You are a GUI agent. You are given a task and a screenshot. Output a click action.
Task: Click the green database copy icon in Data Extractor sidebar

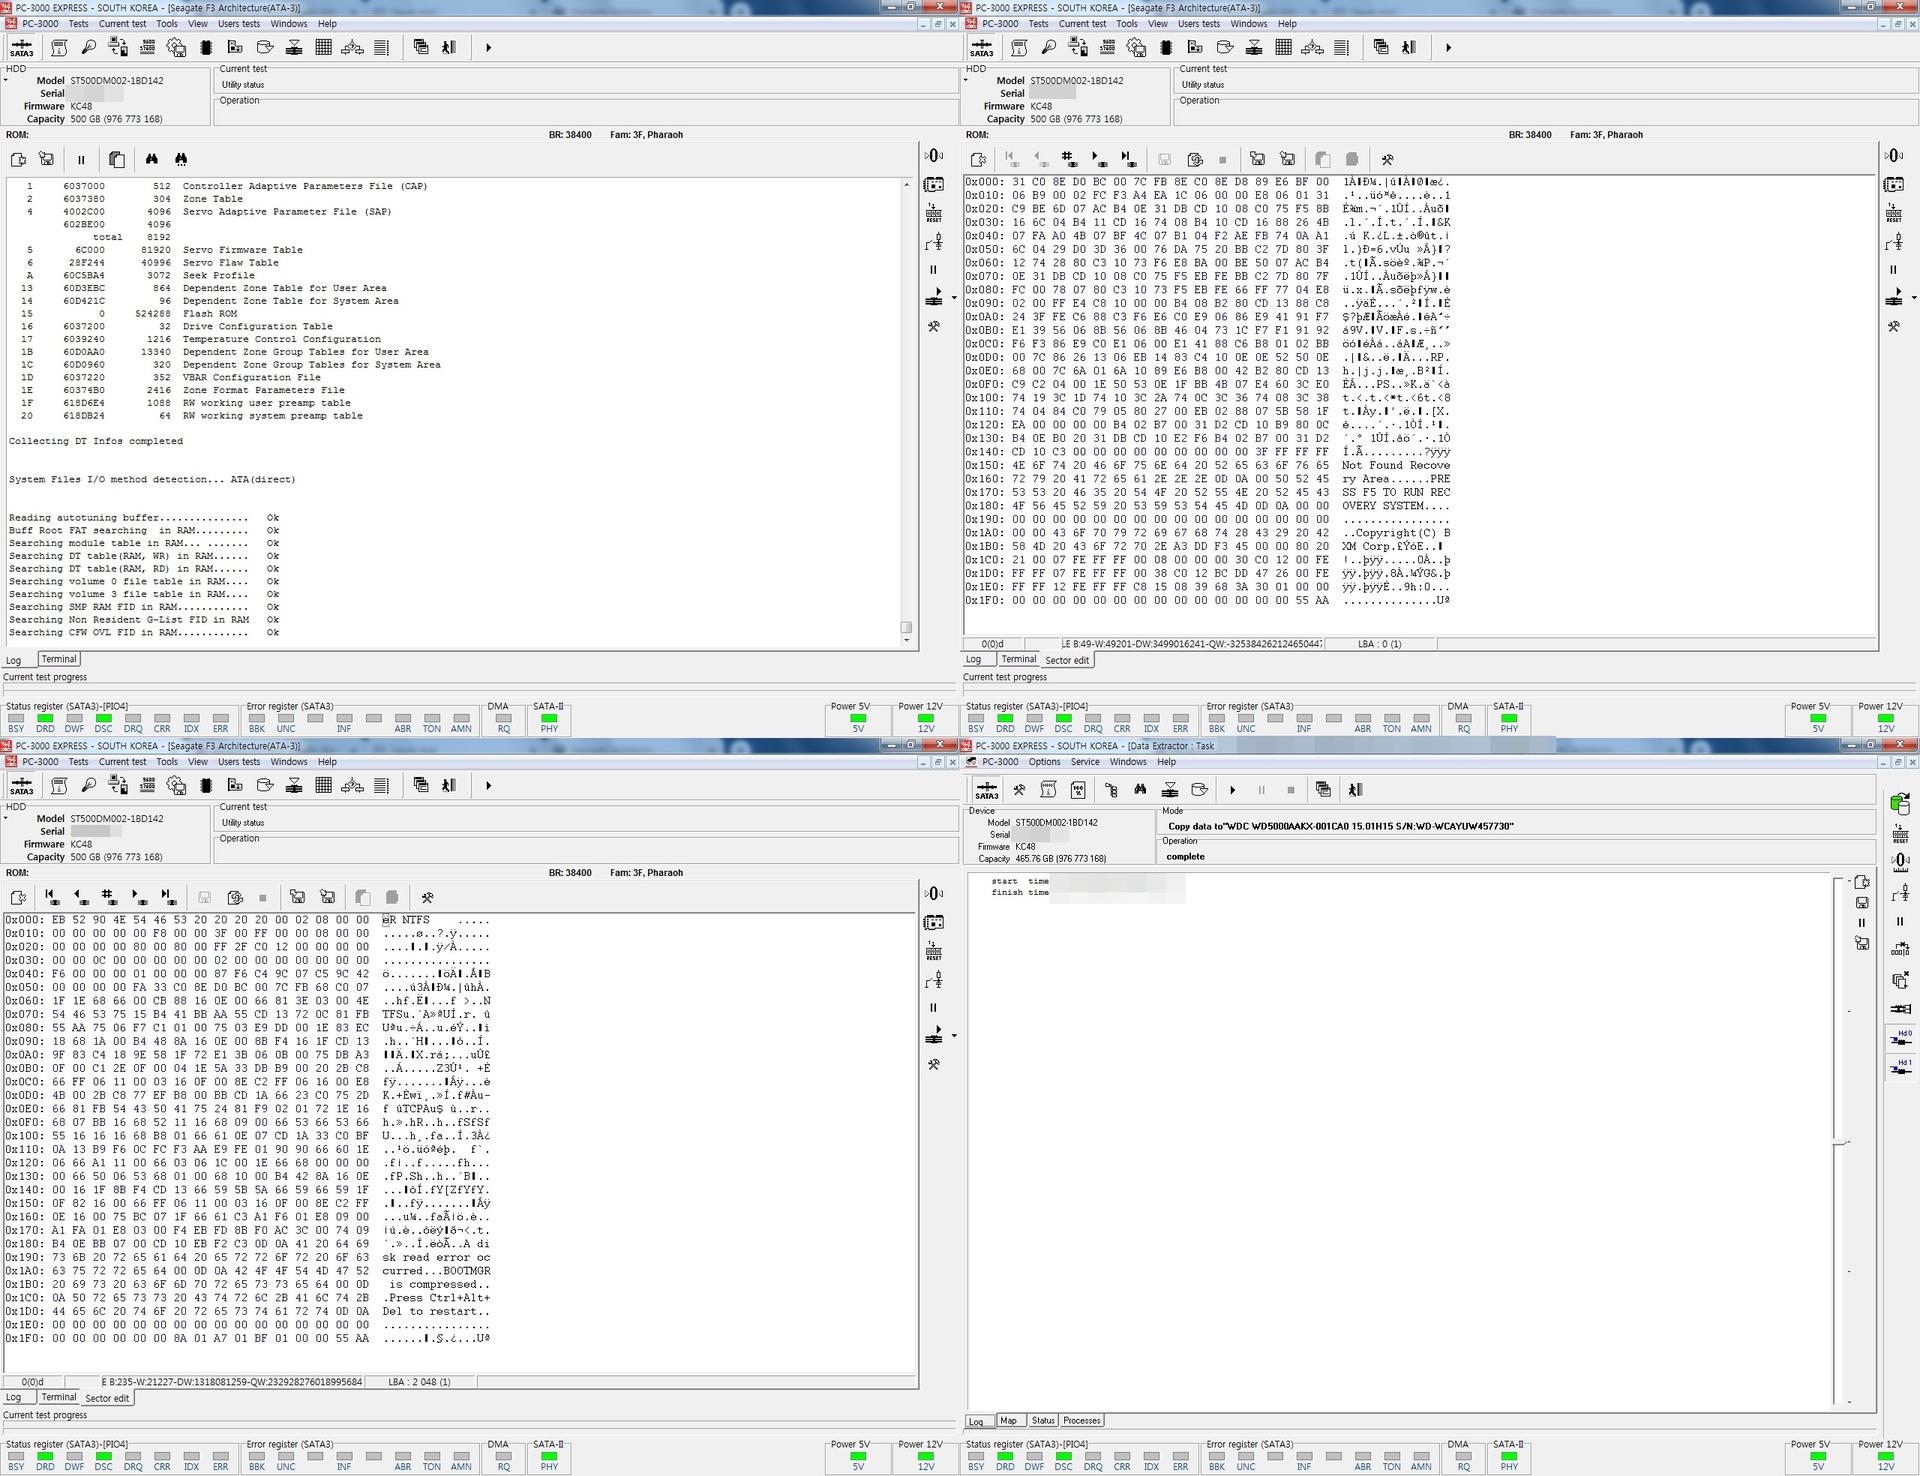[1900, 803]
